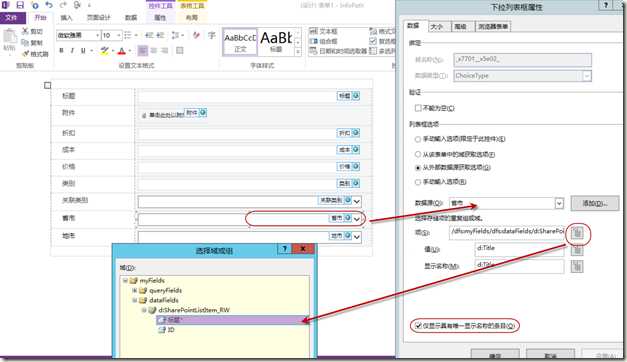Click the Copy (复制) icon

pos(25,42)
